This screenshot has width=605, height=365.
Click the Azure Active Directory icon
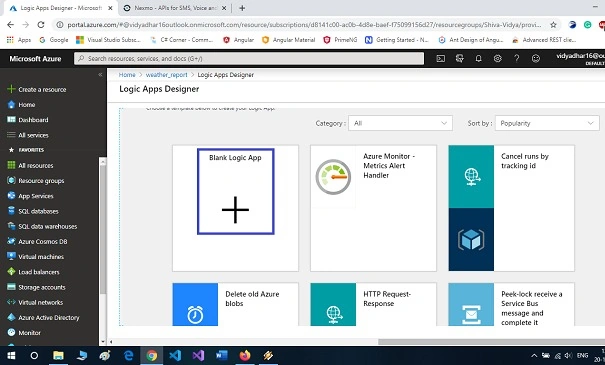click(x=11, y=318)
